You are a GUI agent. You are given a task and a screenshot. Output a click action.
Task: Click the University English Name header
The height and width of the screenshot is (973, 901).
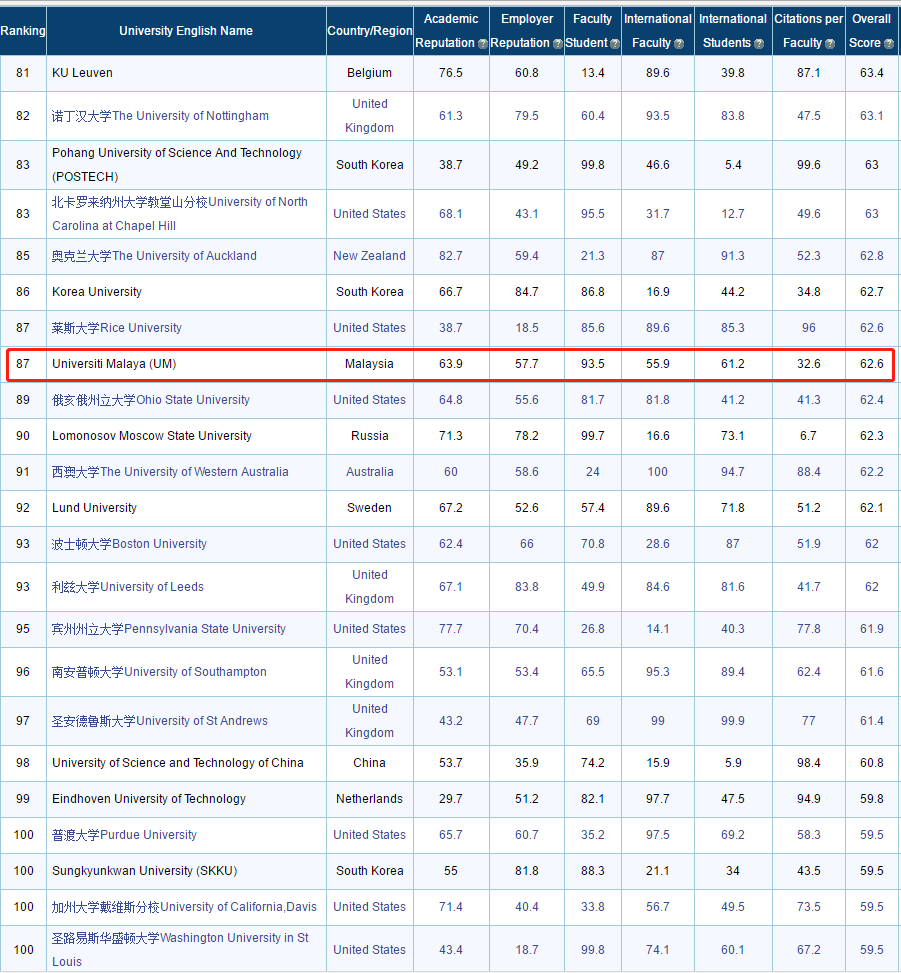pyautogui.click(x=186, y=31)
